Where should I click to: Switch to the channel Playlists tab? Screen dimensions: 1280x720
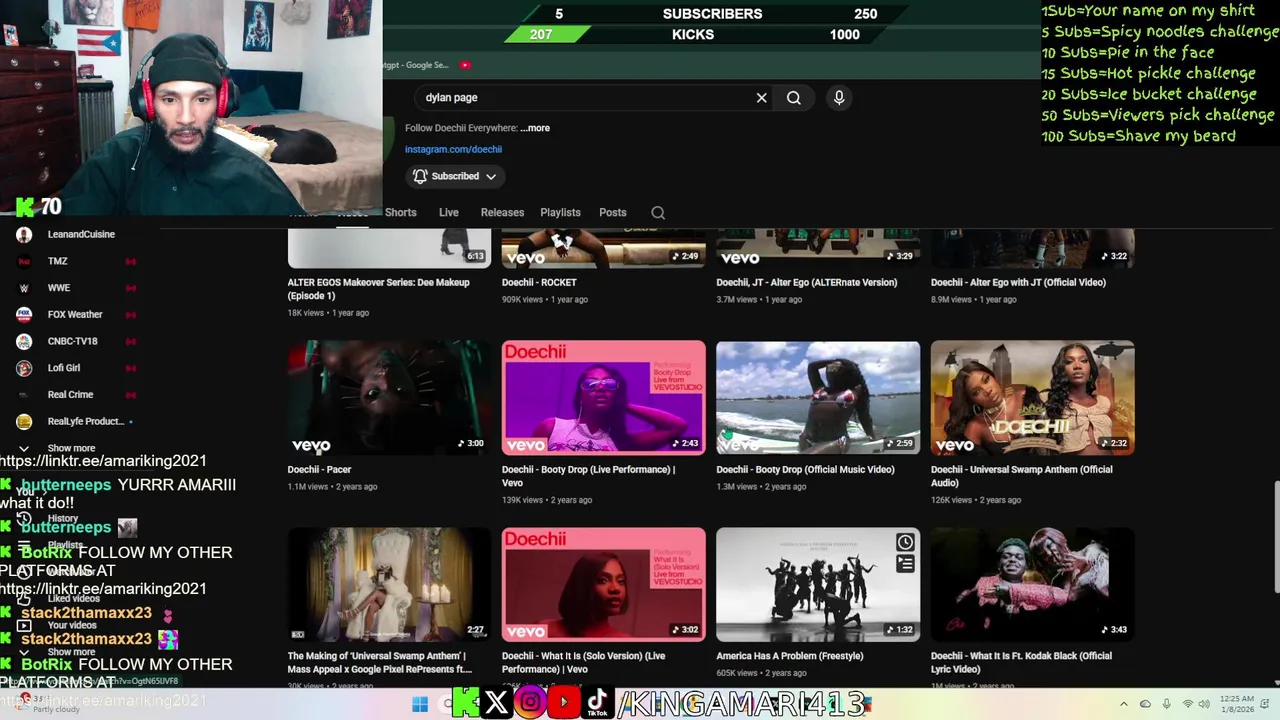[560, 212]
